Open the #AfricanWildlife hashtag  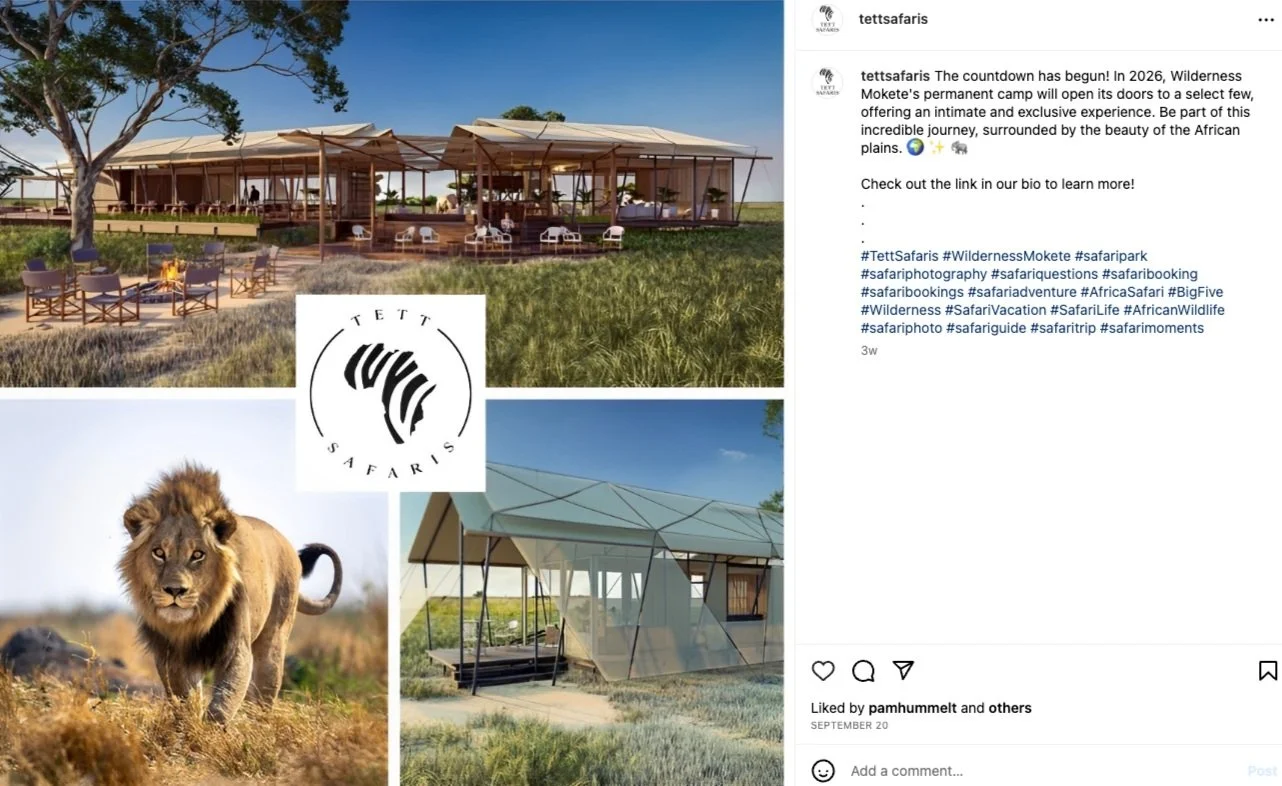tap(1174, 310)
